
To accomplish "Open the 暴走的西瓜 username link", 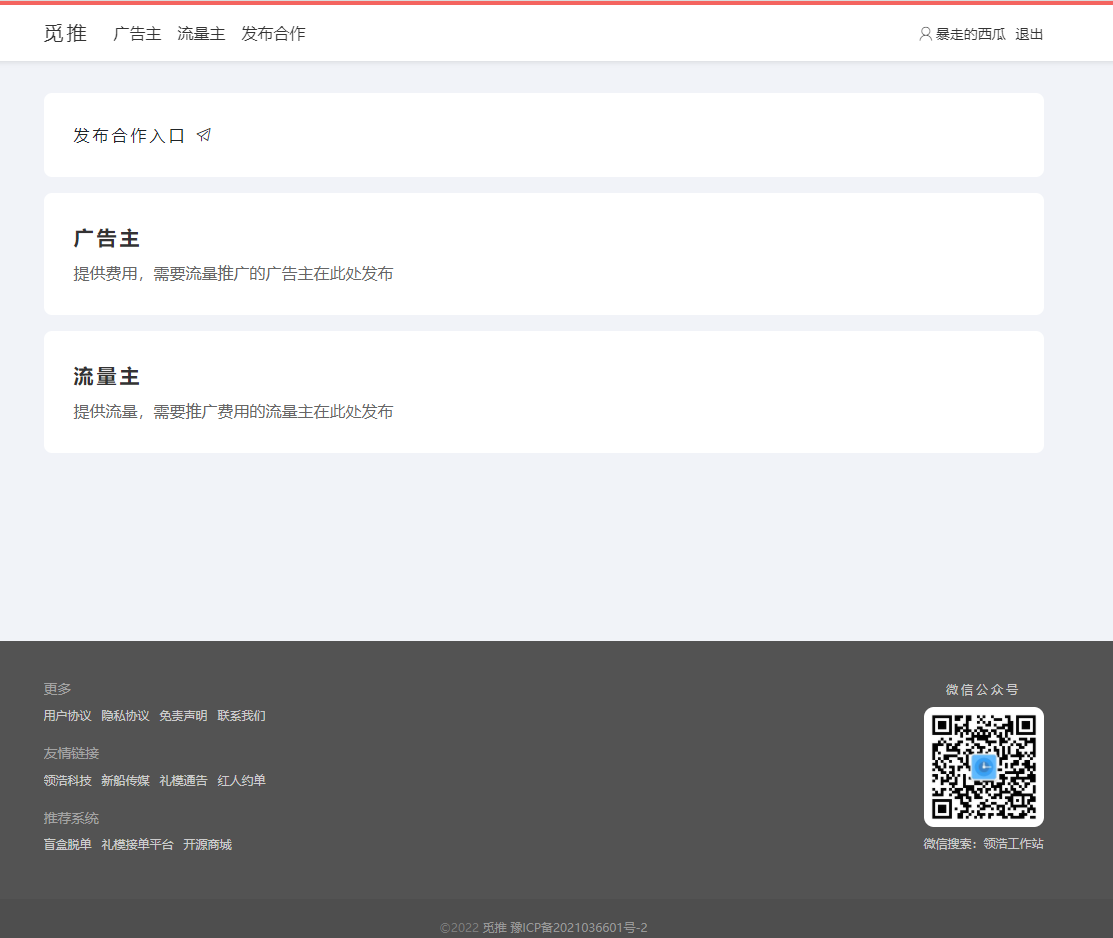I will pos(970,34).
